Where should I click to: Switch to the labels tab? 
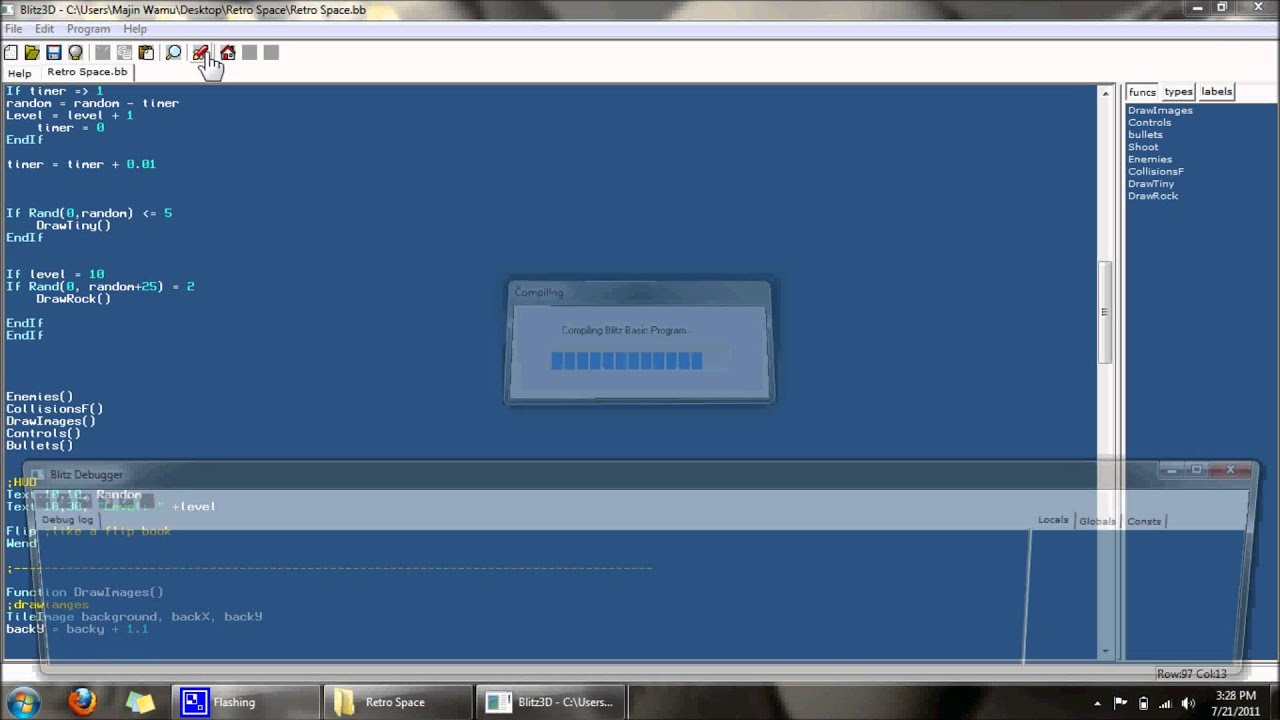(x=1217, y=92)
